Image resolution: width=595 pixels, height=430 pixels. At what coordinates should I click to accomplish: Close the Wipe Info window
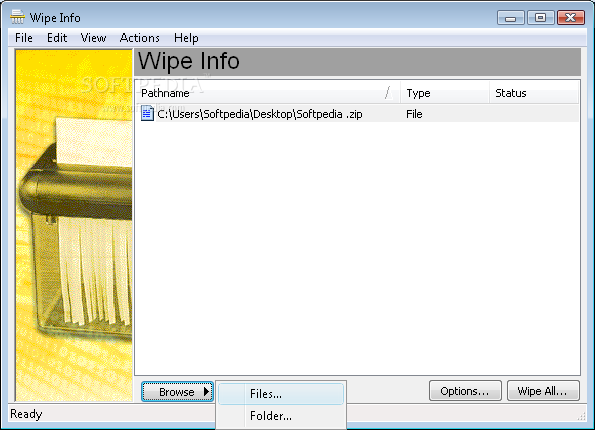click(x=570, y=18)
